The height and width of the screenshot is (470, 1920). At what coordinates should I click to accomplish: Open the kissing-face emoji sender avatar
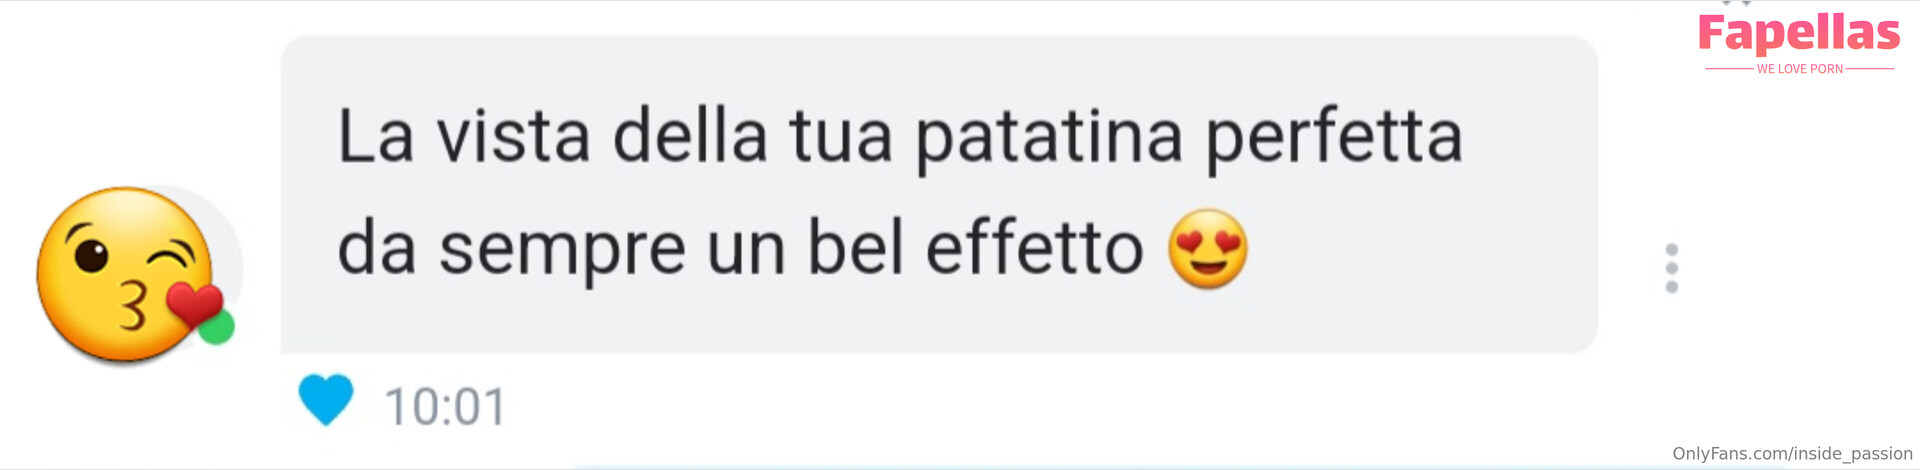(x=128, y=273)
